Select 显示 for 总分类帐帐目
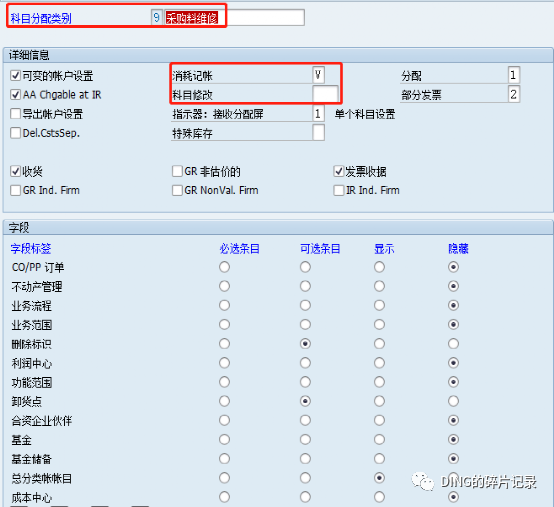The width and height of the screenshot is (554, 507). pyautogui.click(x=379, y=478)
